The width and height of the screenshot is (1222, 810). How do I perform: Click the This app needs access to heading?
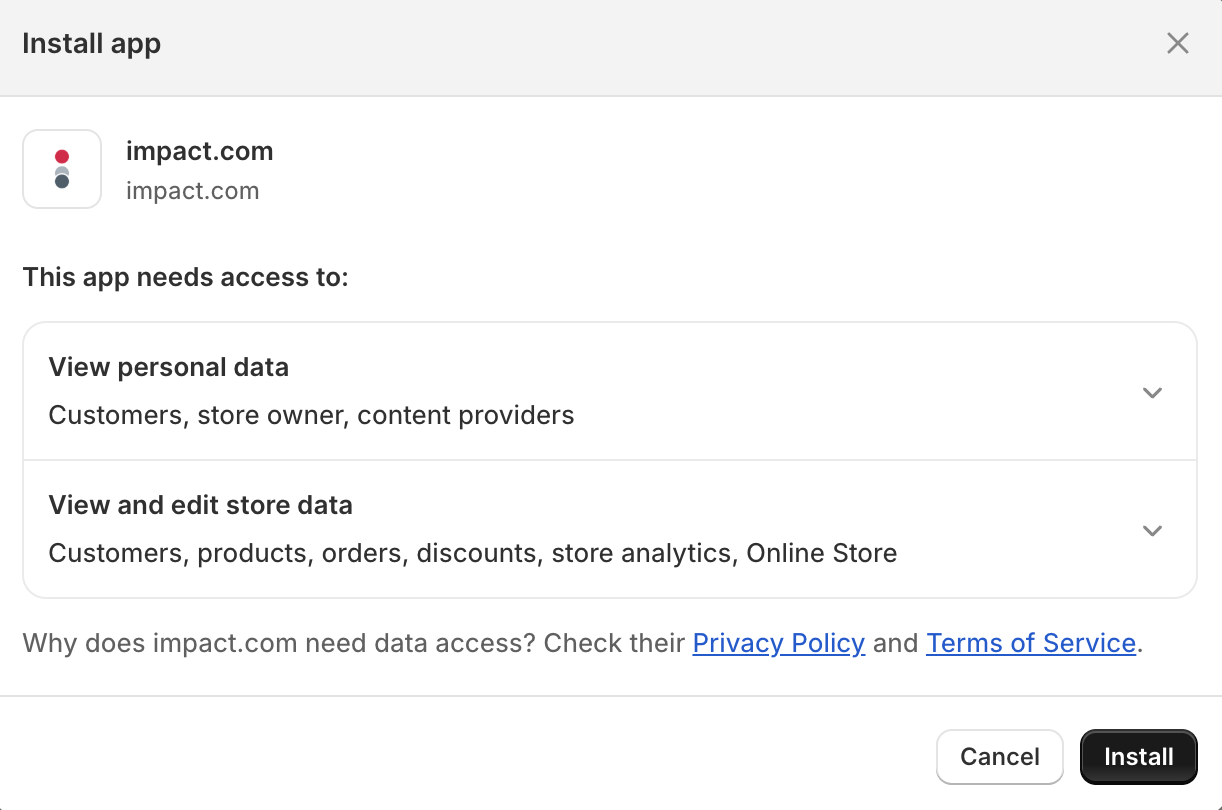pos(185,277)
